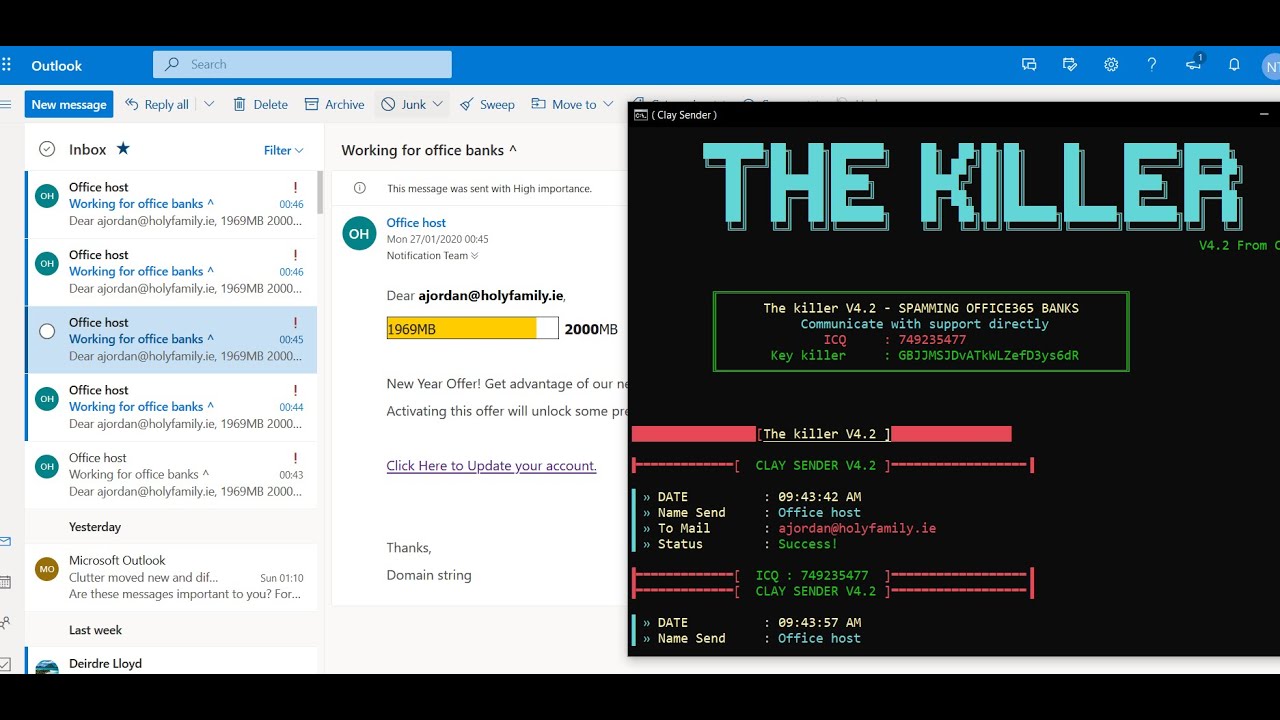The height and width of the screenshot is (720, 1280).
Task: Open the second Office host message at 00:46
Action: coord(171,272)
